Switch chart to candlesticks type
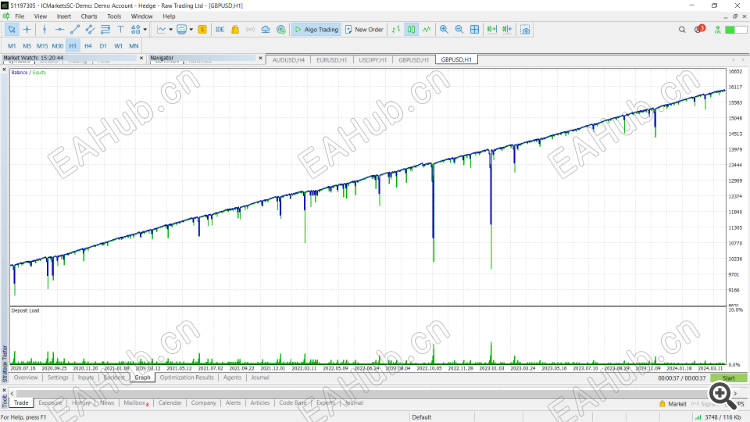The height and width of the screenshot is (422, 750). coord(411,30)
